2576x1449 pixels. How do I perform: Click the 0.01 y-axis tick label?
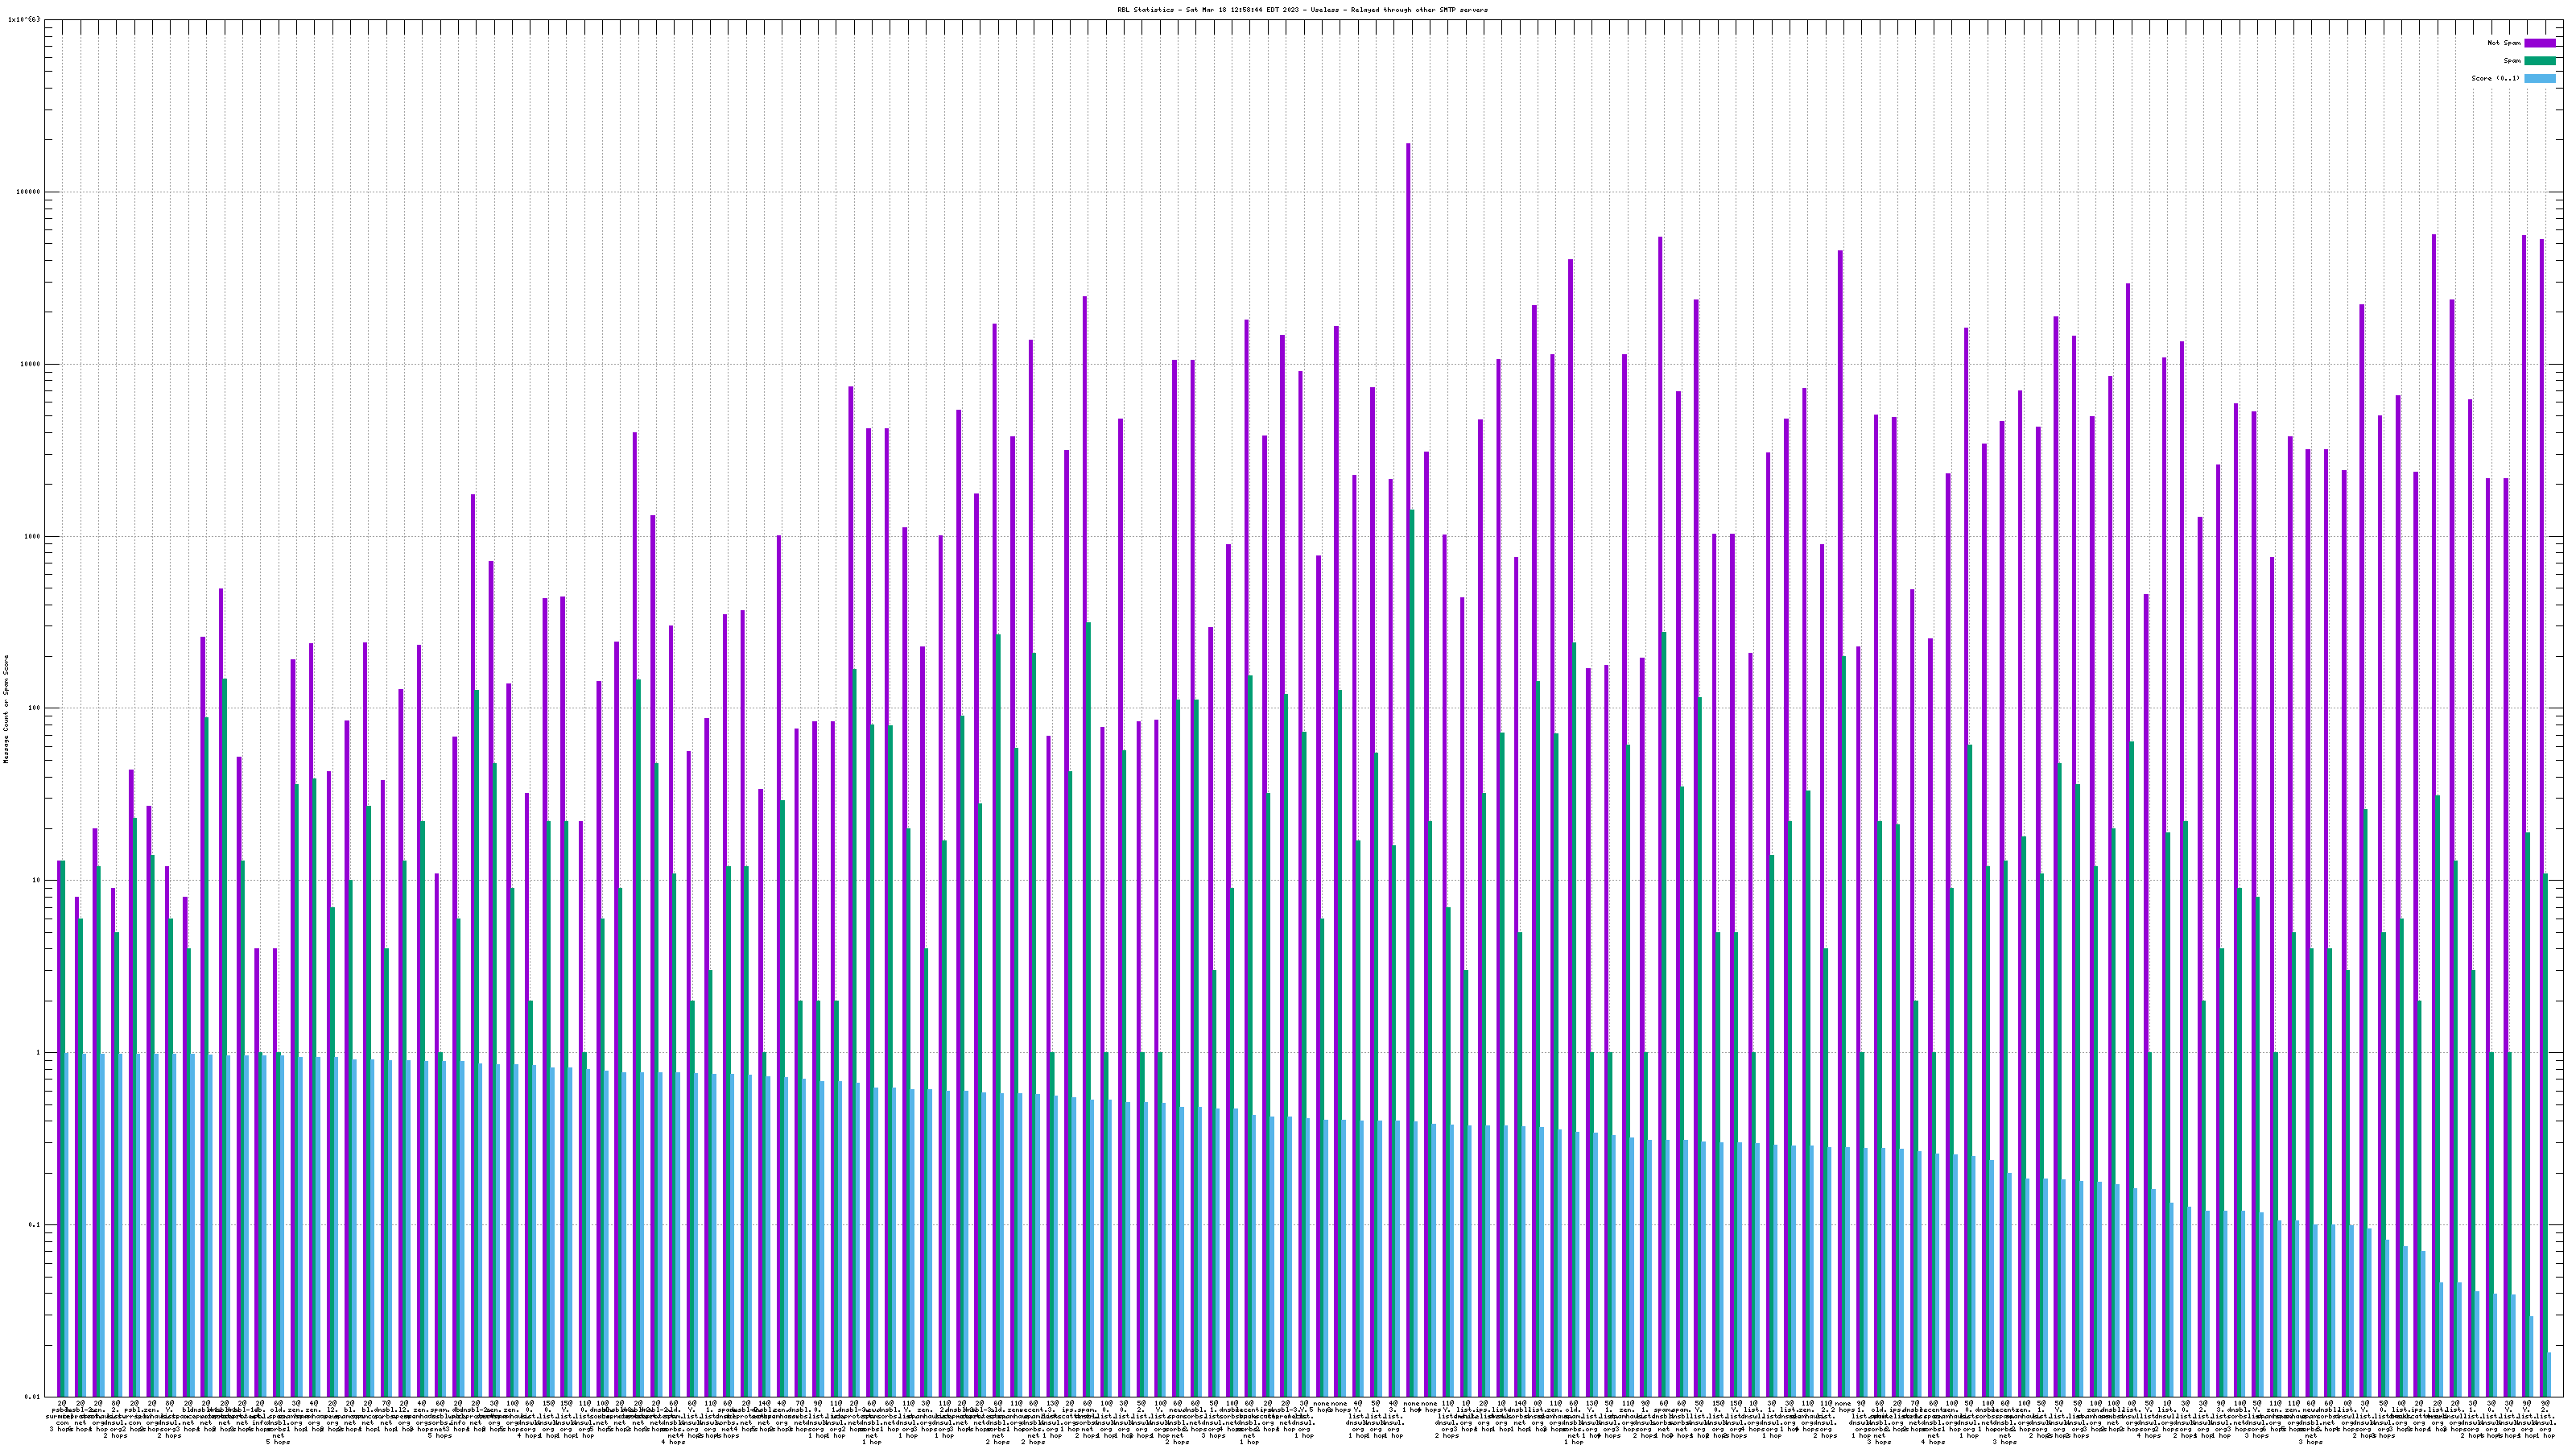click(x=34, y=1397)
